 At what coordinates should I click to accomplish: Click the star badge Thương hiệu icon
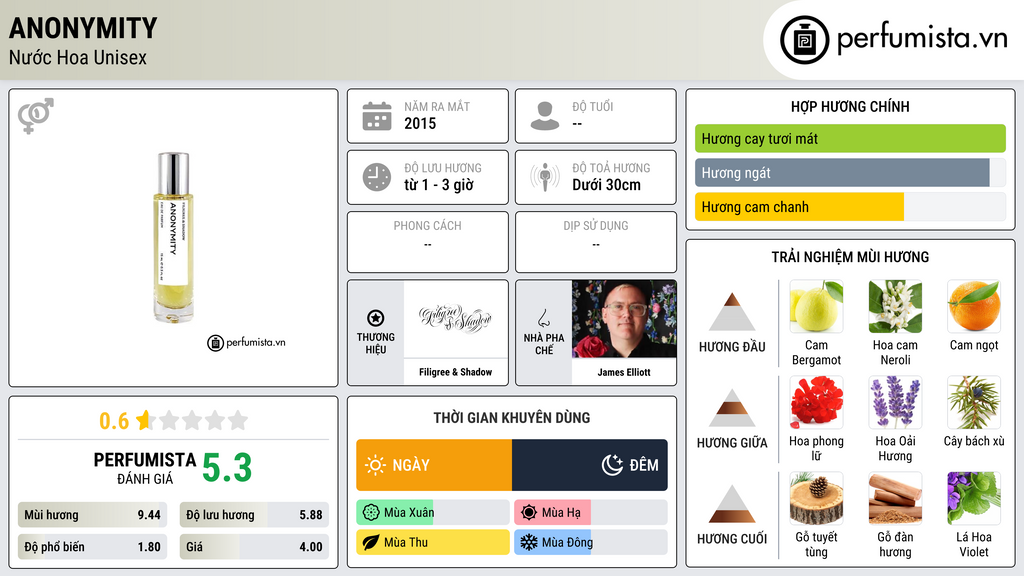coord(376,318)
